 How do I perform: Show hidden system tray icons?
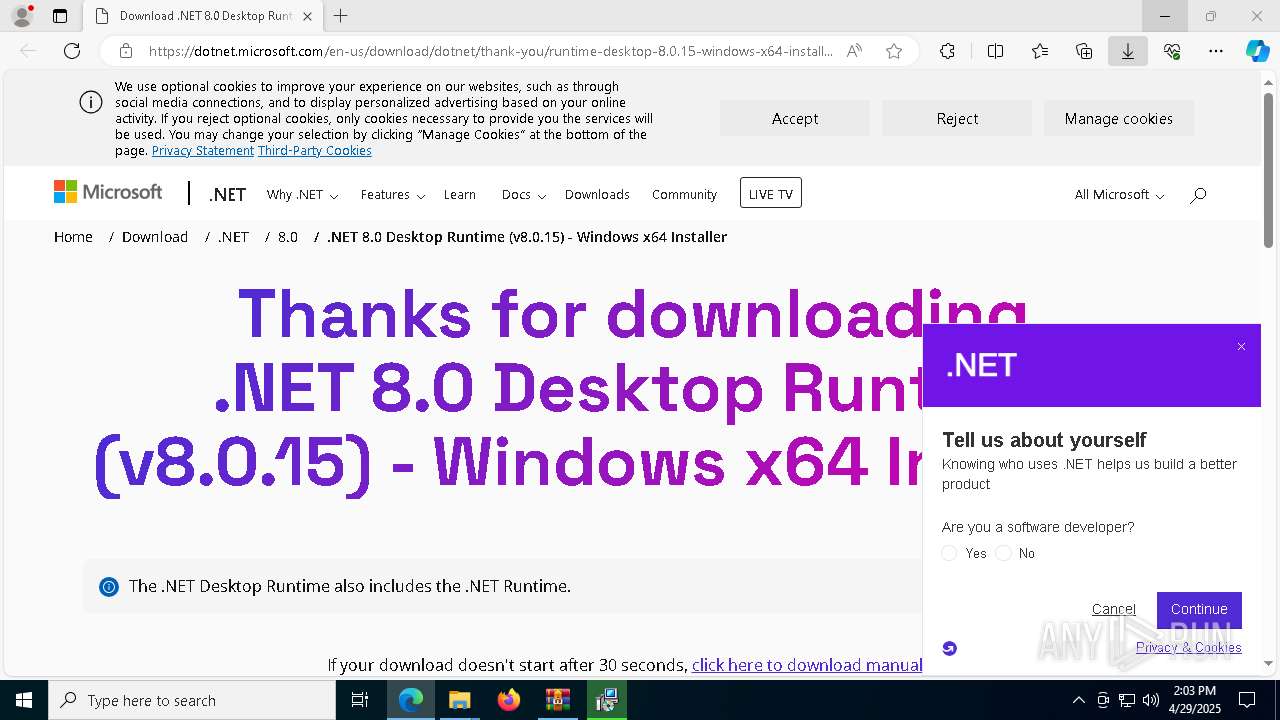pos(1078,700)
